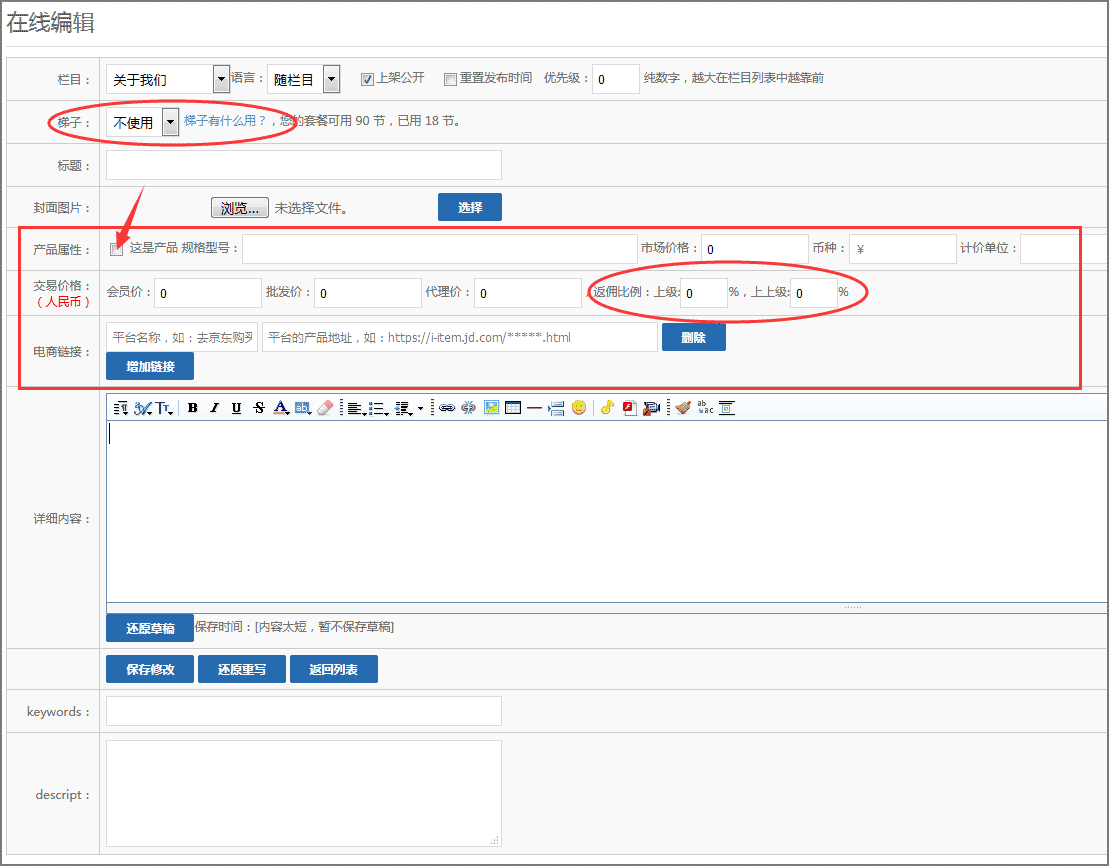Open the indent tool
Viewport: 1109px width, 866px height.
point(405,408)
